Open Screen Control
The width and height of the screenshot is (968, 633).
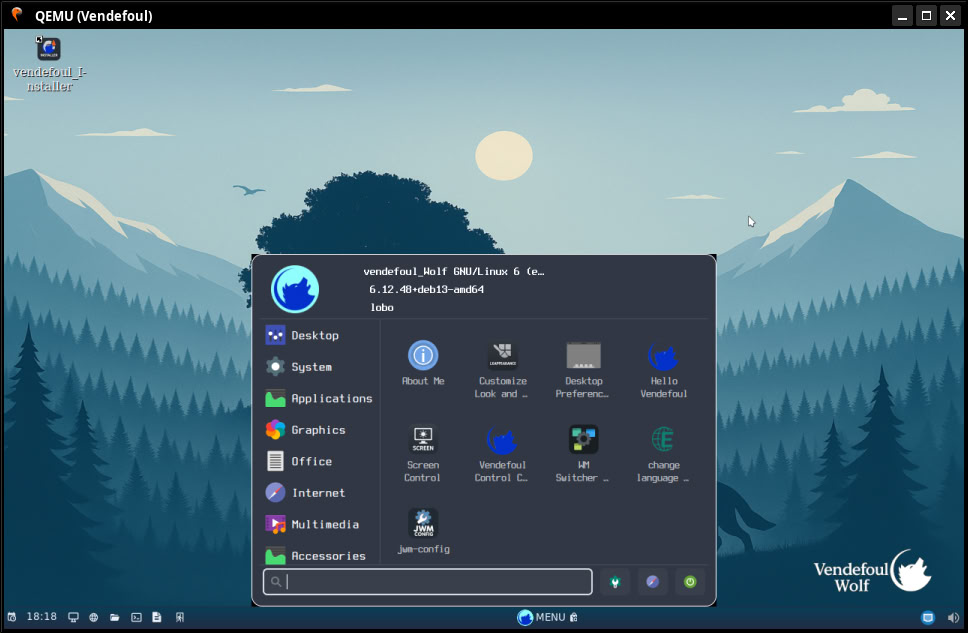423,453
